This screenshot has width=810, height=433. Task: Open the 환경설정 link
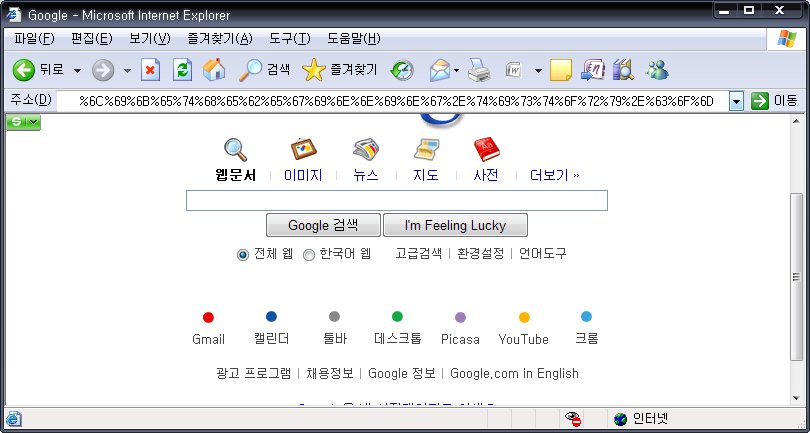click(480, 254)
